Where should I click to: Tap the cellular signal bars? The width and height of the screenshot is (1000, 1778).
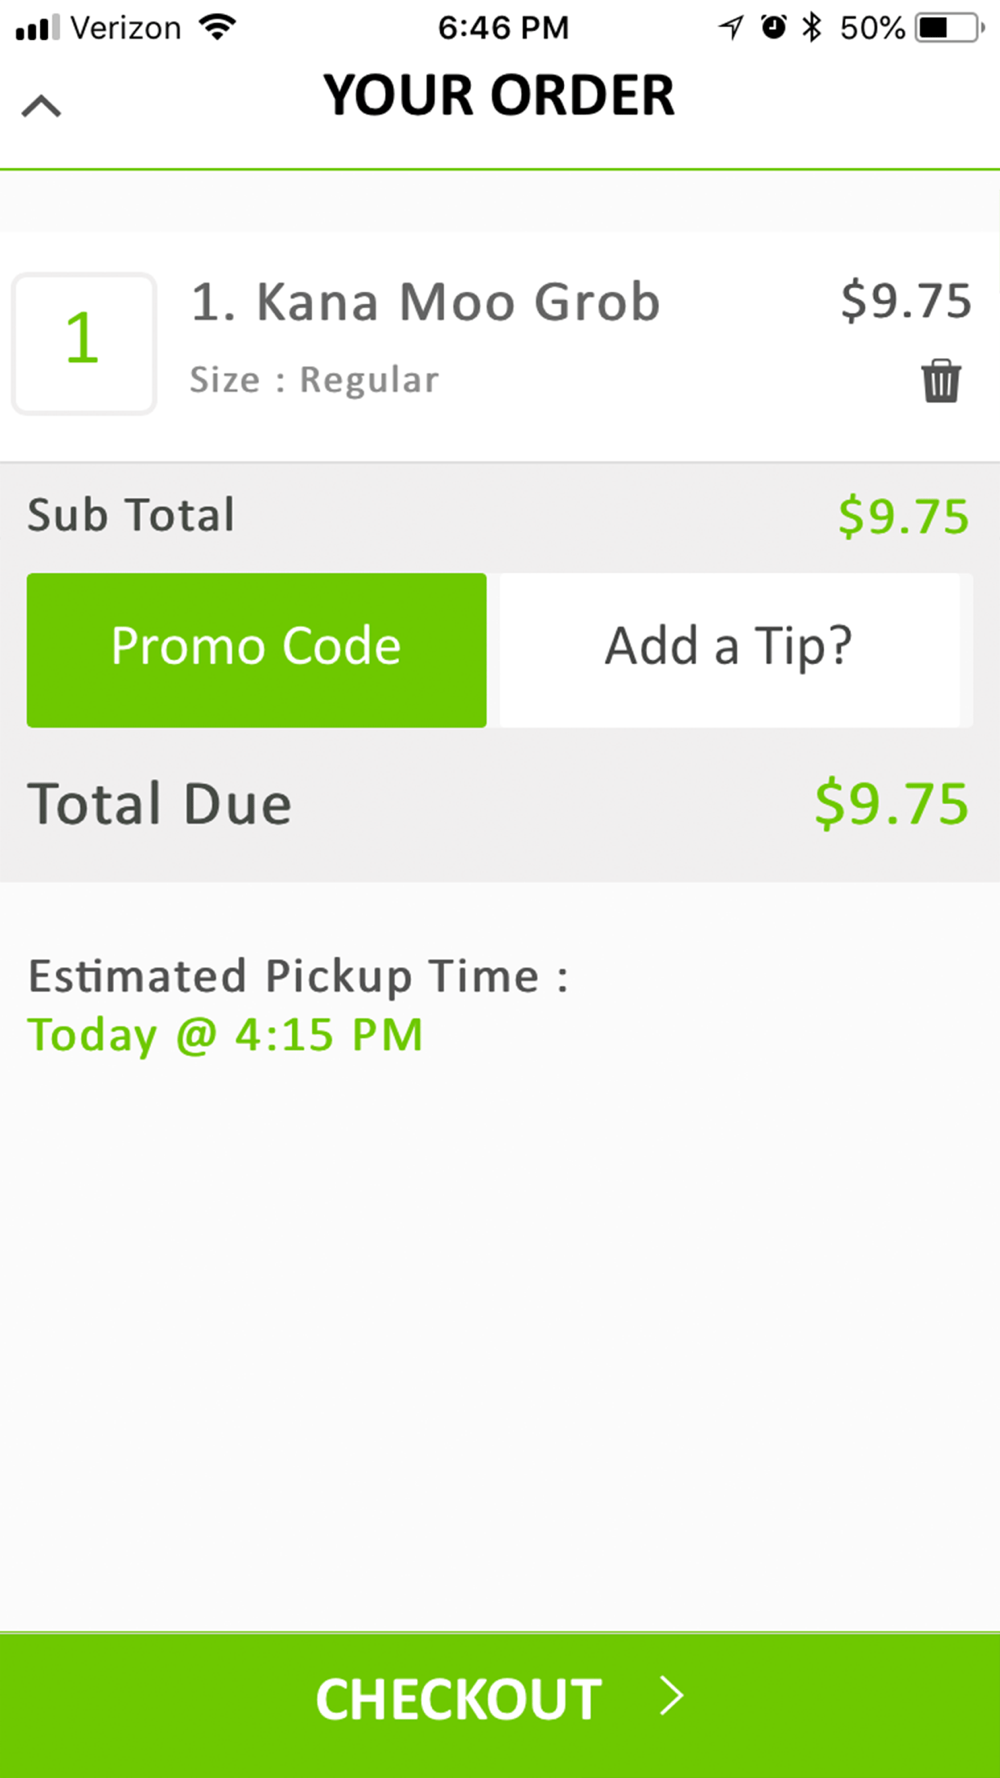point(38,27)
